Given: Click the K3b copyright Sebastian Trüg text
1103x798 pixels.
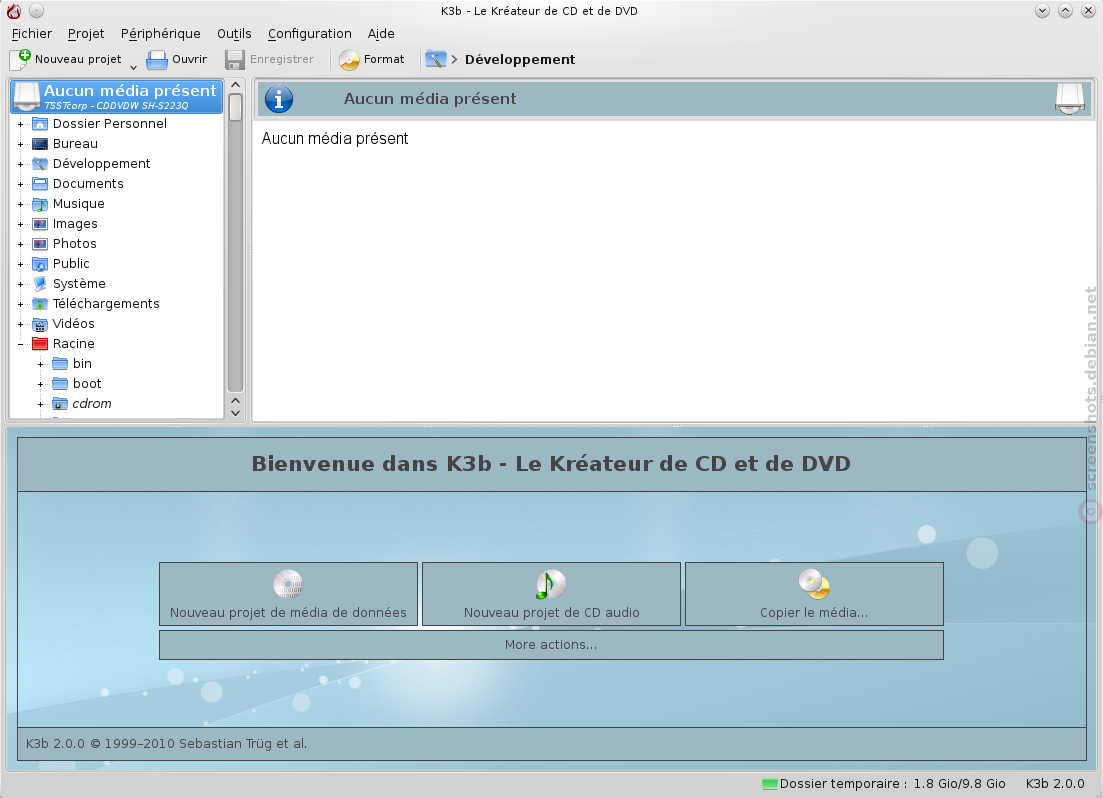Looking at the screenshot, I should pos(167,744).
